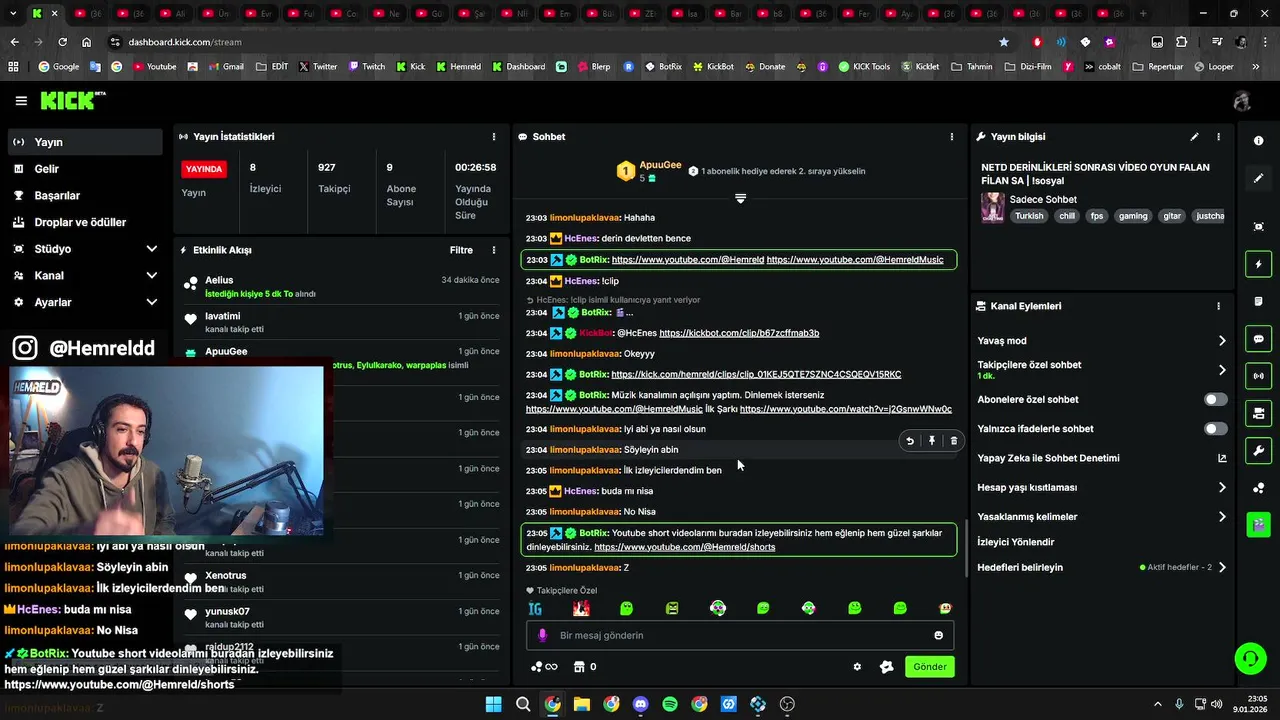Screen dimensions: 1280x720
Task: Click İzleyici Yönlendir
Action: (1015, 542)
